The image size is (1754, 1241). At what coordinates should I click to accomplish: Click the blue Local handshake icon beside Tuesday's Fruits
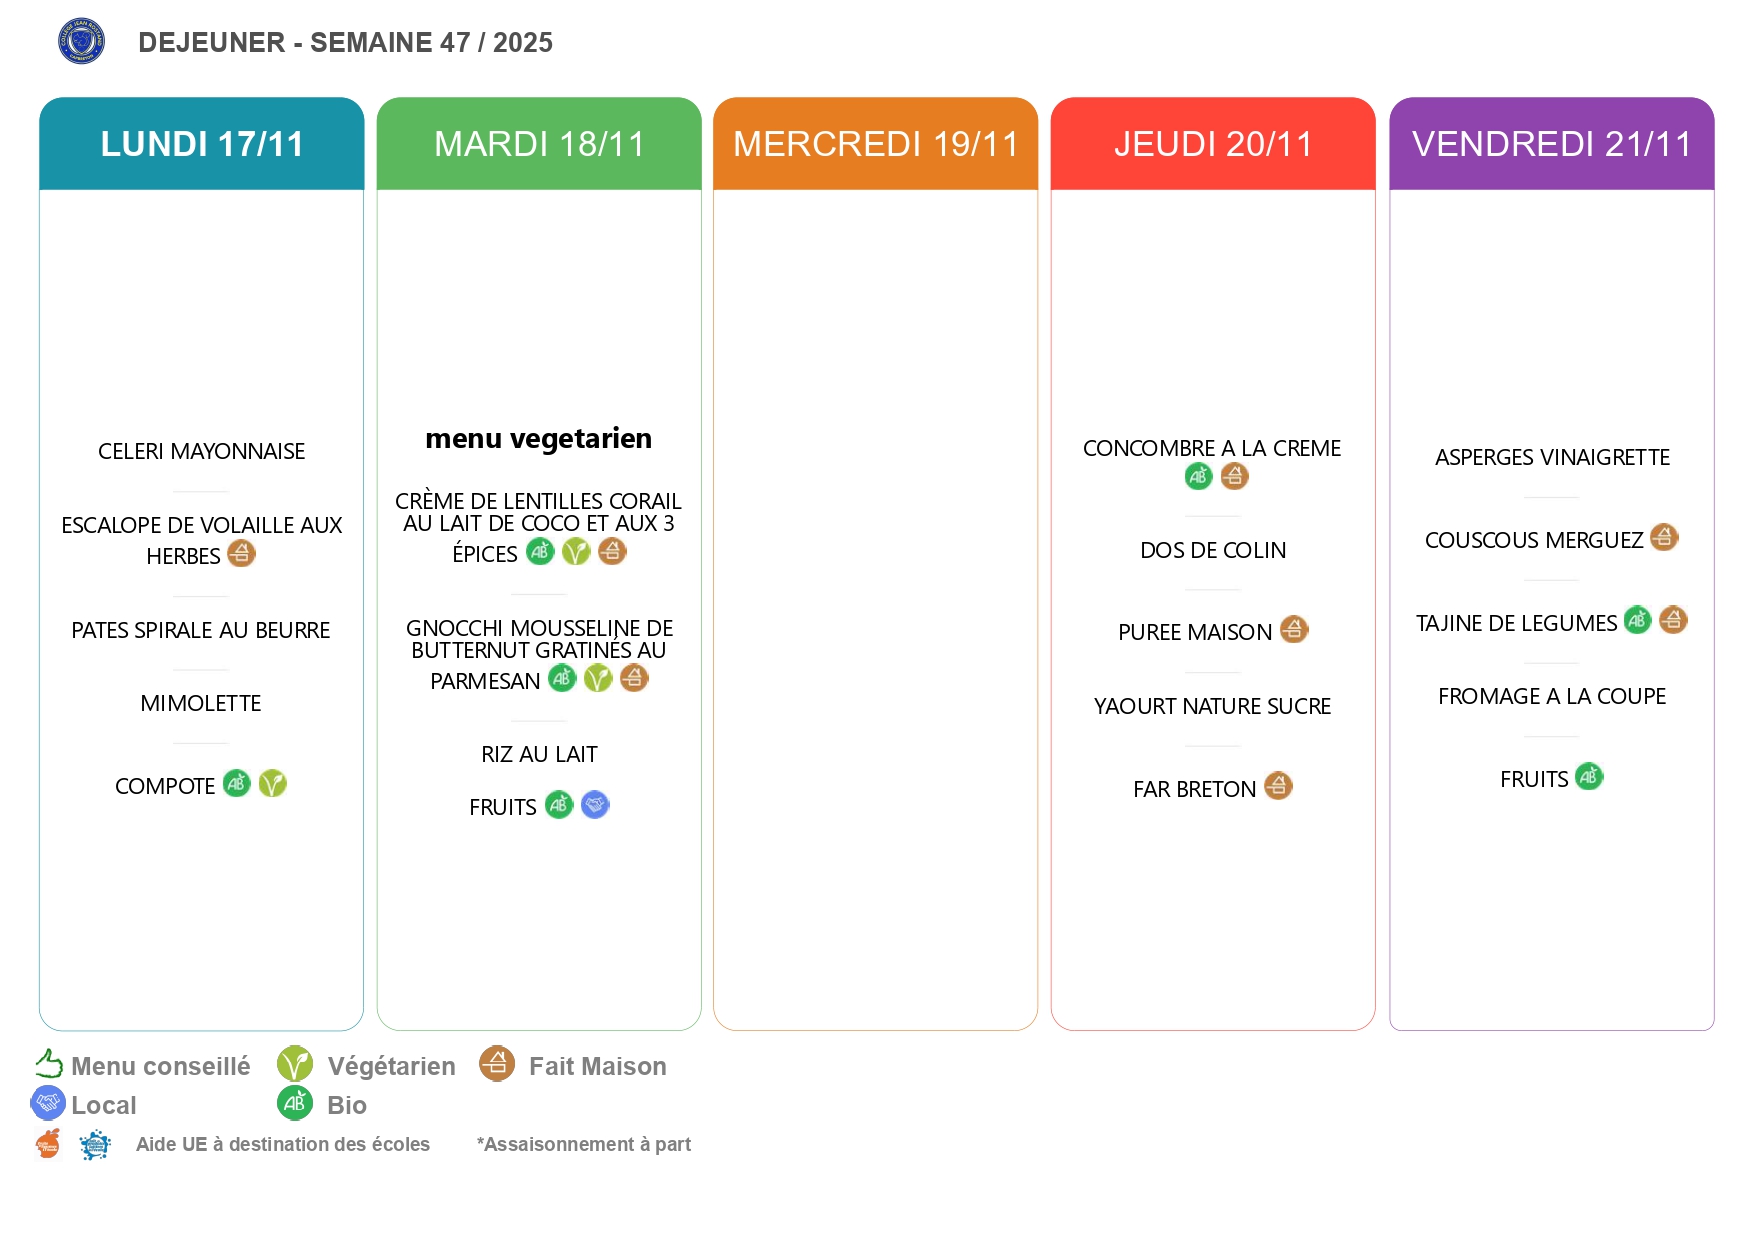tap(595, 804)
